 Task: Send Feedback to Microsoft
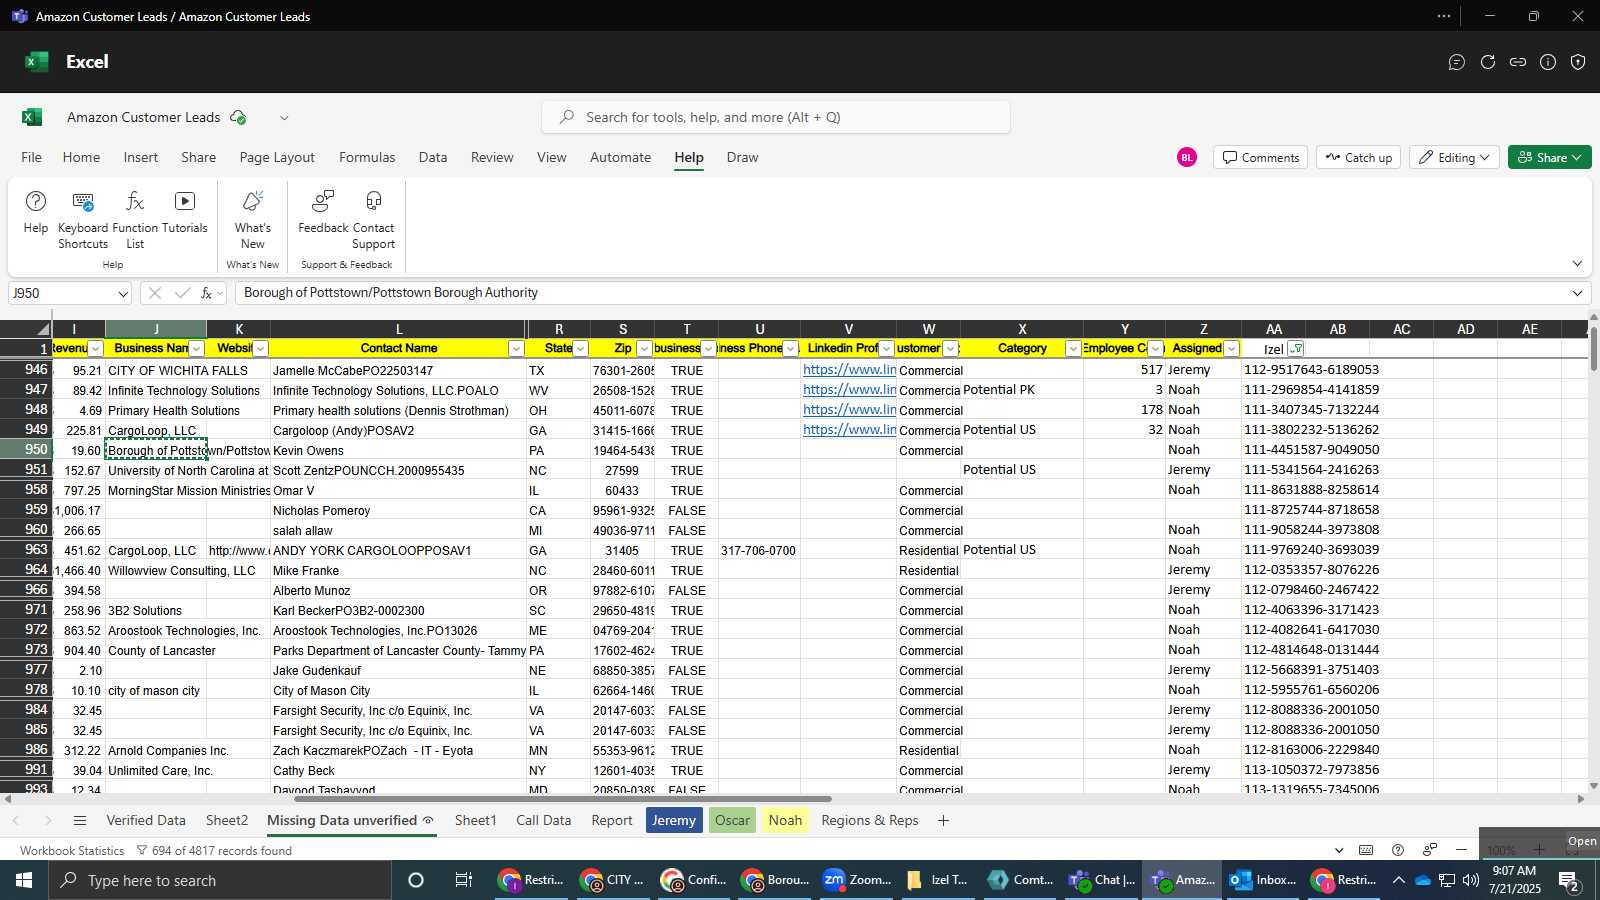[x=323, y=213]
